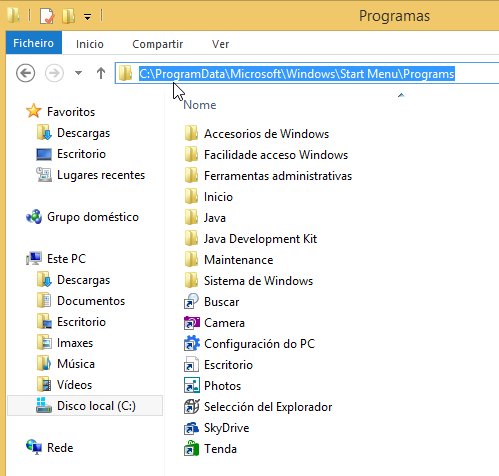
Task: Click the Selección del Explorador icon
Action: pyautogui.click(x=191, y=406)
